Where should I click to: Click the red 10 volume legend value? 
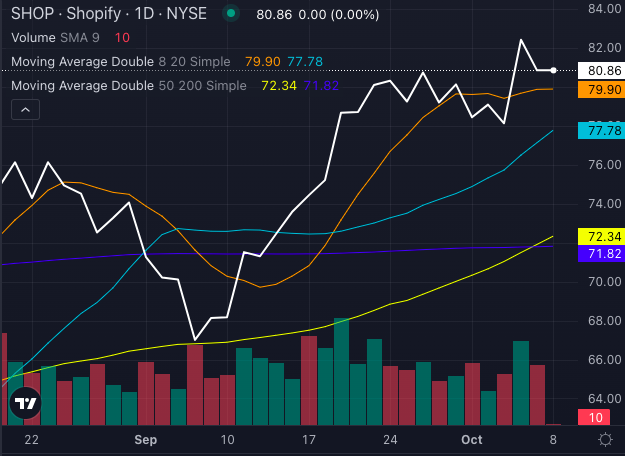[x=122, y=38]
